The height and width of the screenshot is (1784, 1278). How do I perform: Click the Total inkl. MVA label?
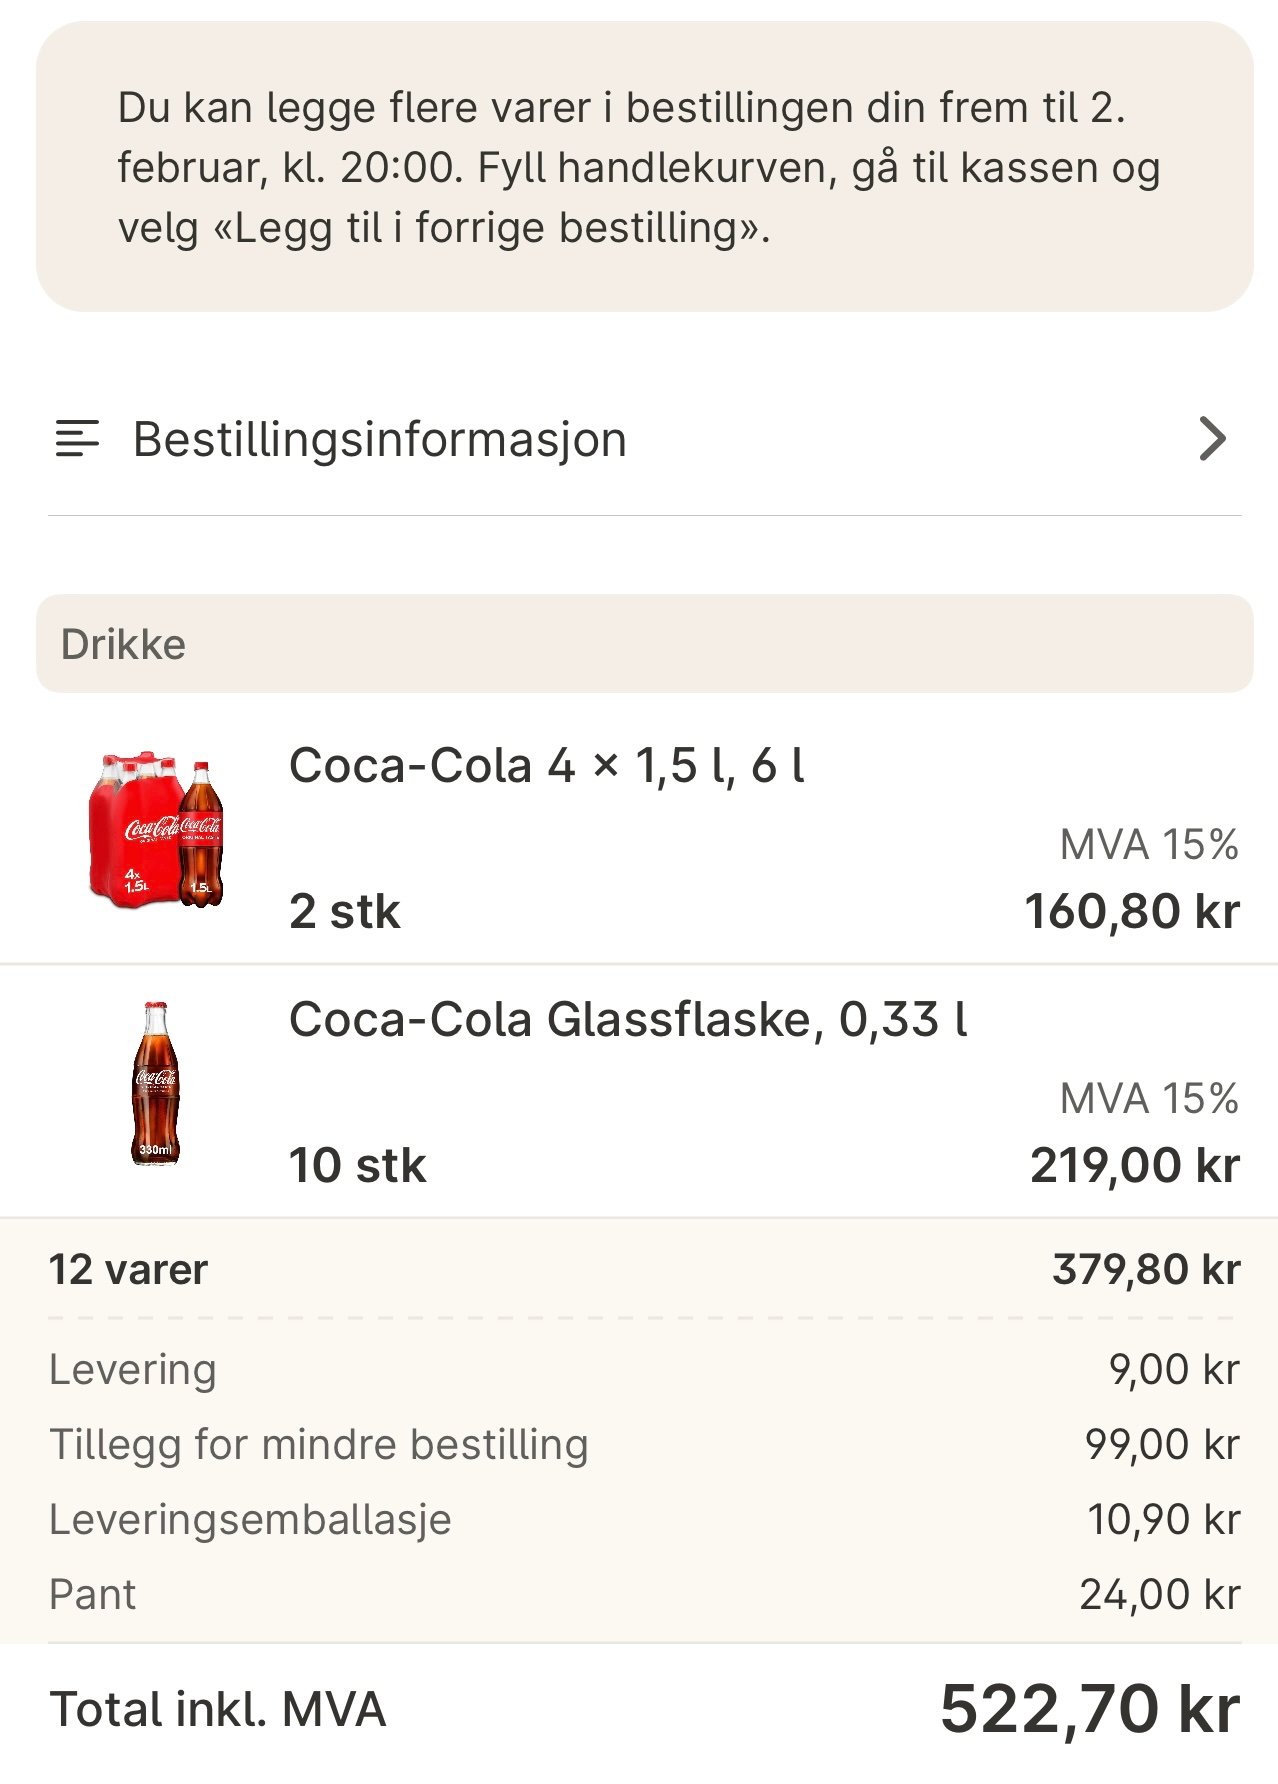218,1709
